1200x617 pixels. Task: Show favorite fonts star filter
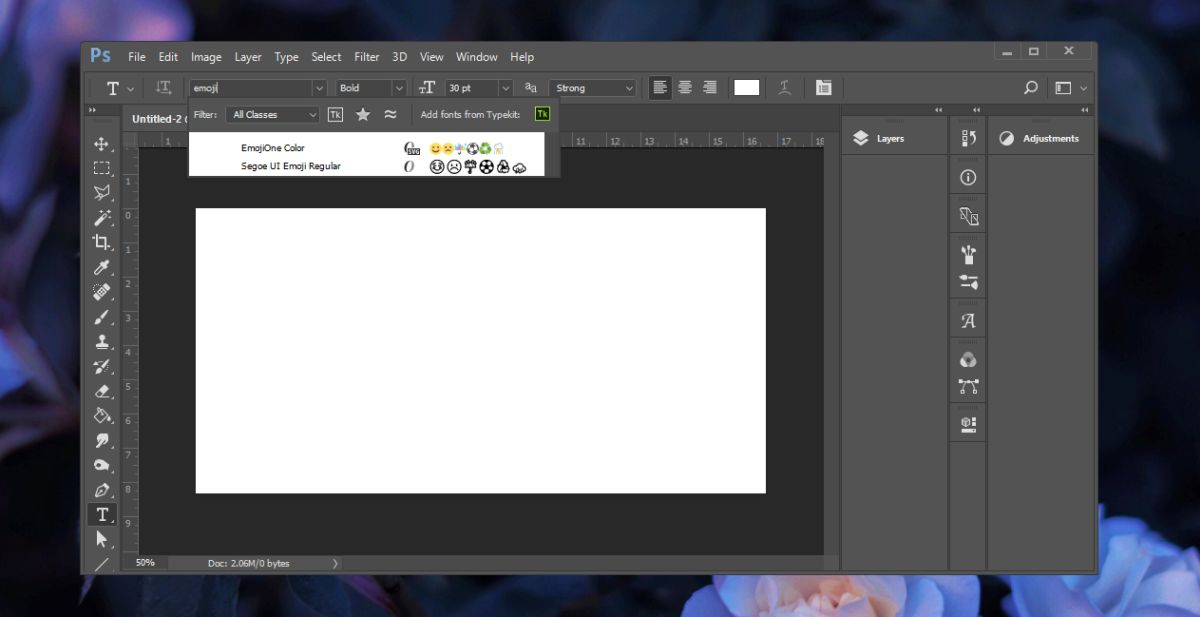(363, 115)
